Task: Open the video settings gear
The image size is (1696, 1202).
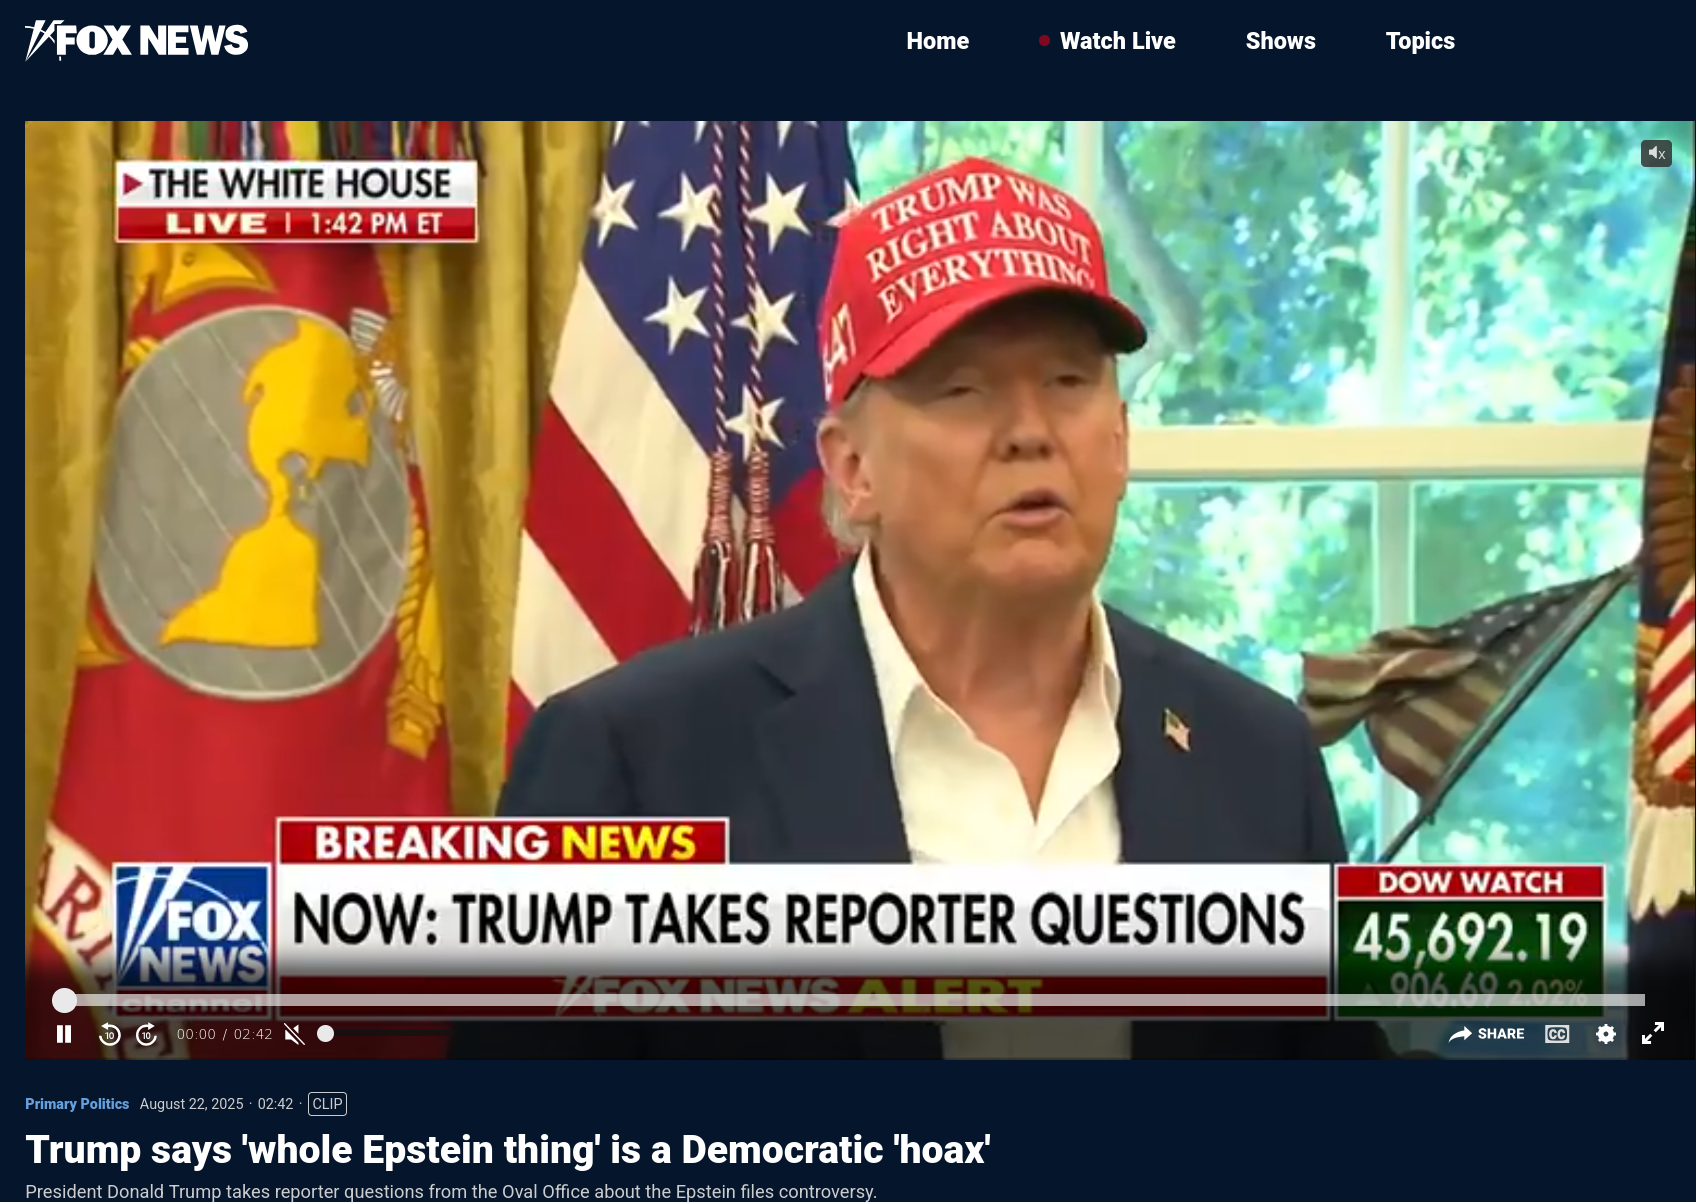Action: tap(1606, 1034)
